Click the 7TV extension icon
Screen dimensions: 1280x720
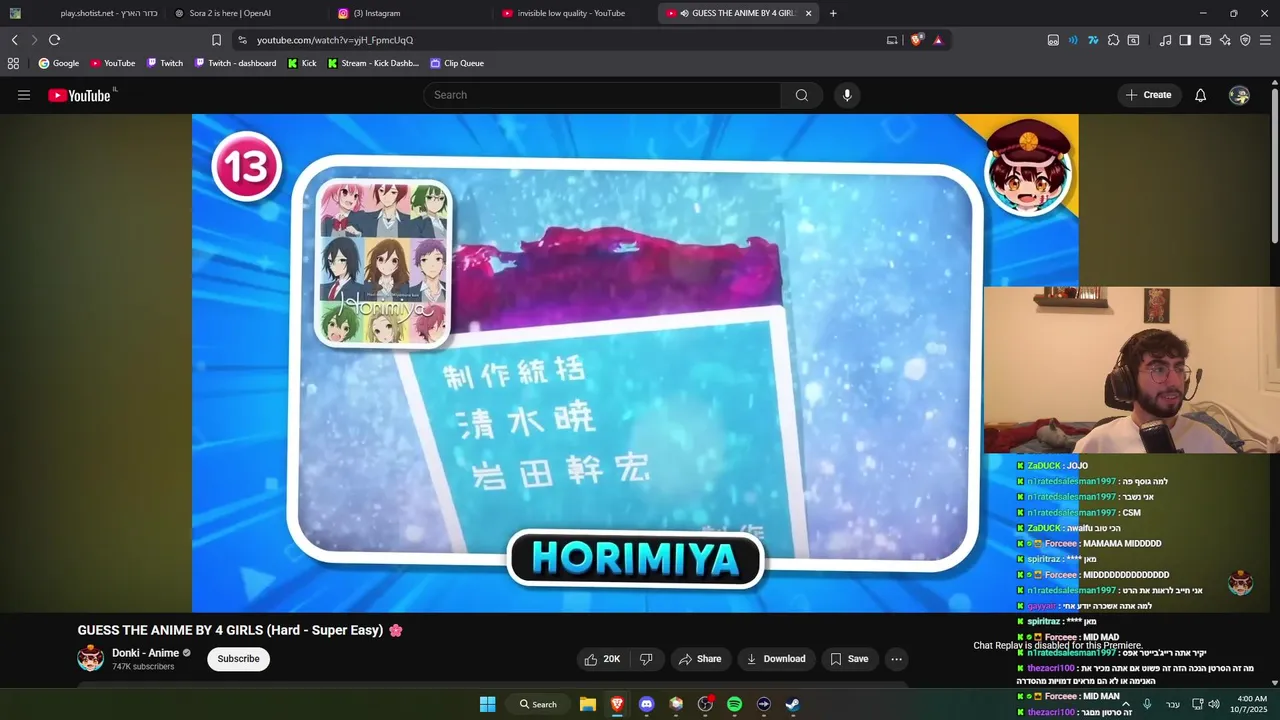coord(1093,40)
